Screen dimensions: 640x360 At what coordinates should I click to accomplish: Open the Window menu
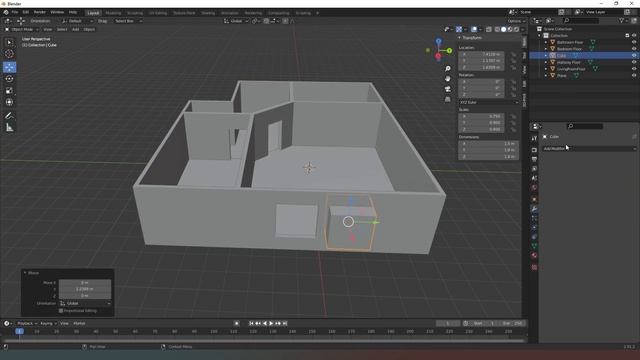[x=57, y=12]
